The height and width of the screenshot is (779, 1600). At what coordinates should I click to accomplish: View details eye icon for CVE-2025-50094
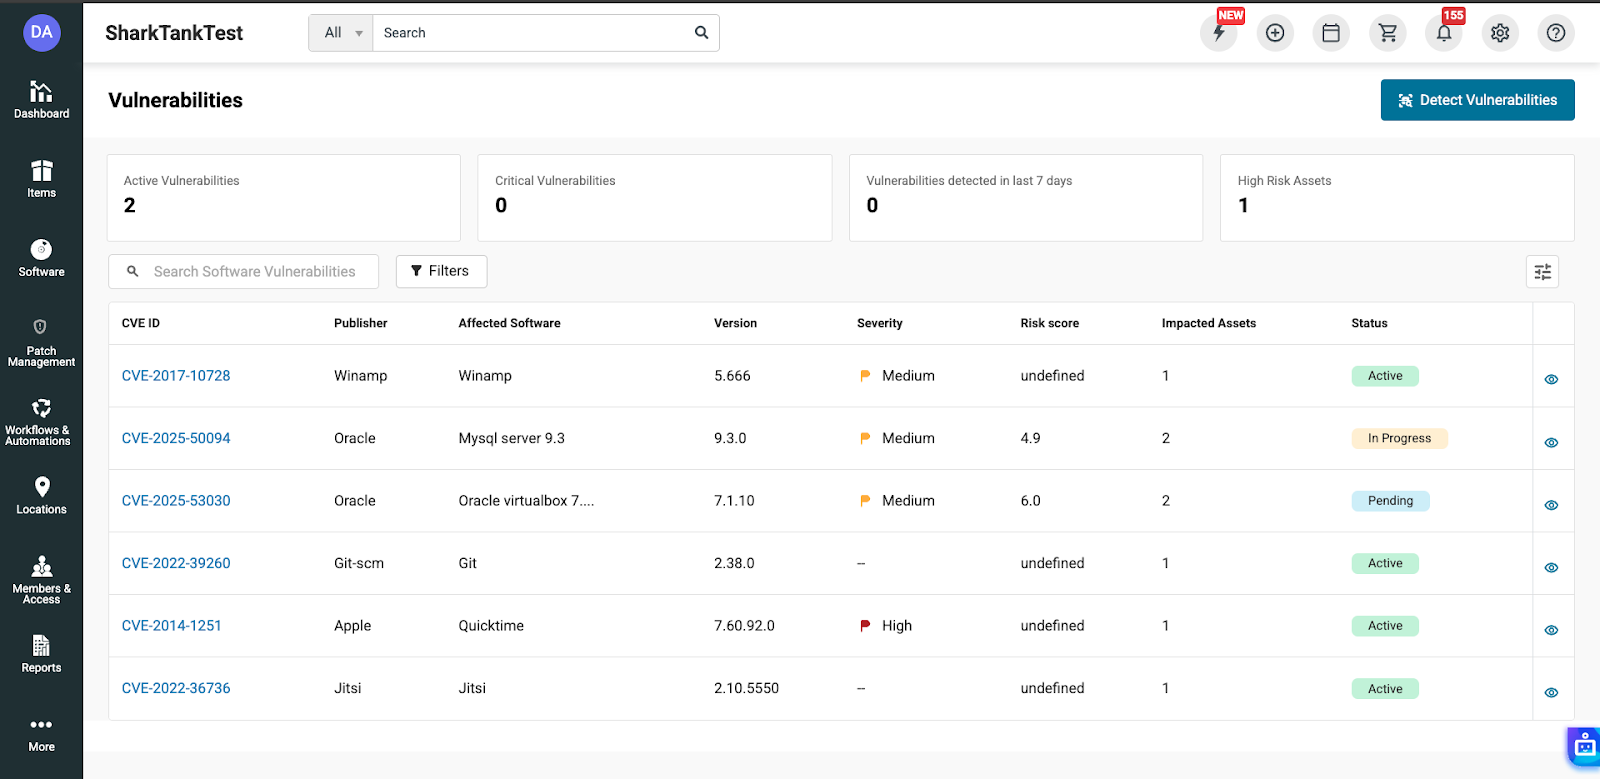[1551, 442]
